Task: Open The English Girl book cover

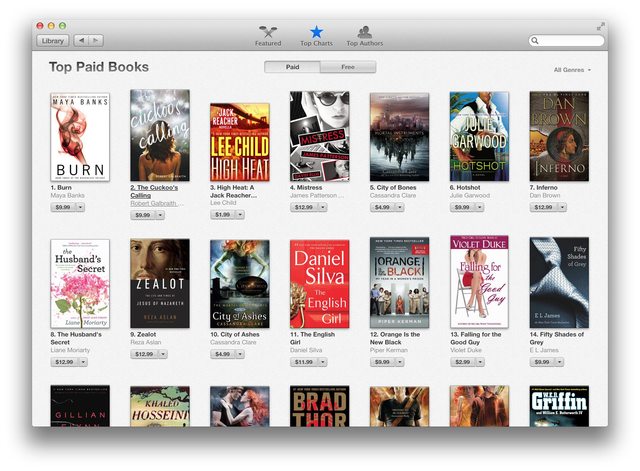Action: 320,284
